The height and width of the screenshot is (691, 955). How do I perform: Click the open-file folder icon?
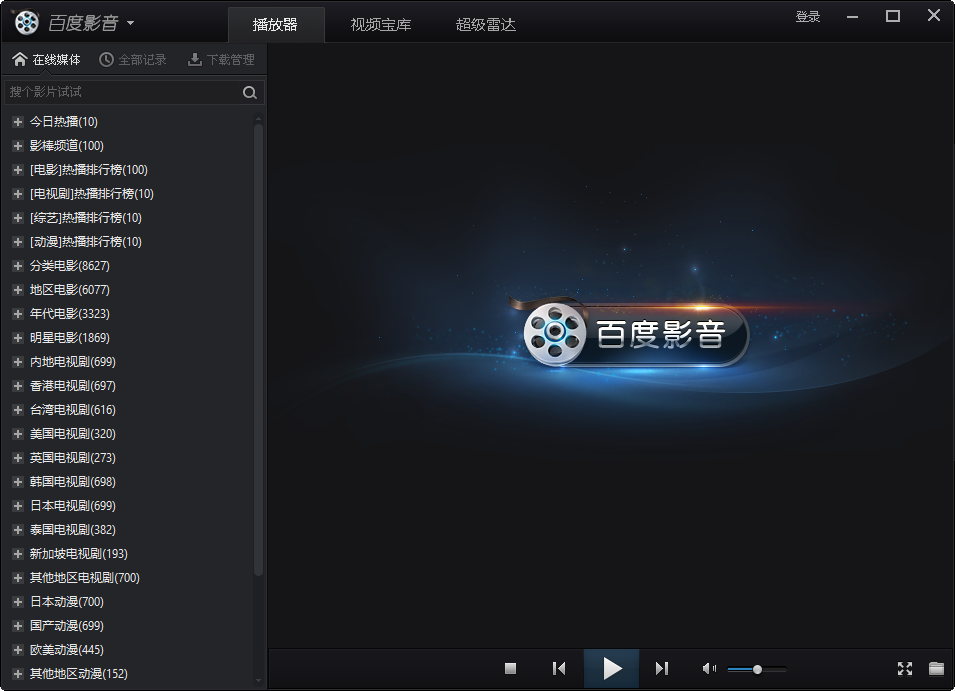coord(936,668)
